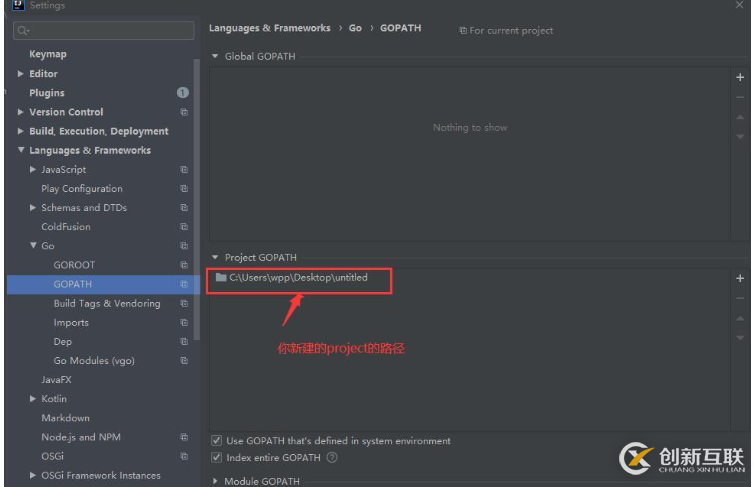This screenshot has width=754, height=487.
Task: Move Global GOPATH entry down
Action: pyautogui.click(x=740, y=137)
